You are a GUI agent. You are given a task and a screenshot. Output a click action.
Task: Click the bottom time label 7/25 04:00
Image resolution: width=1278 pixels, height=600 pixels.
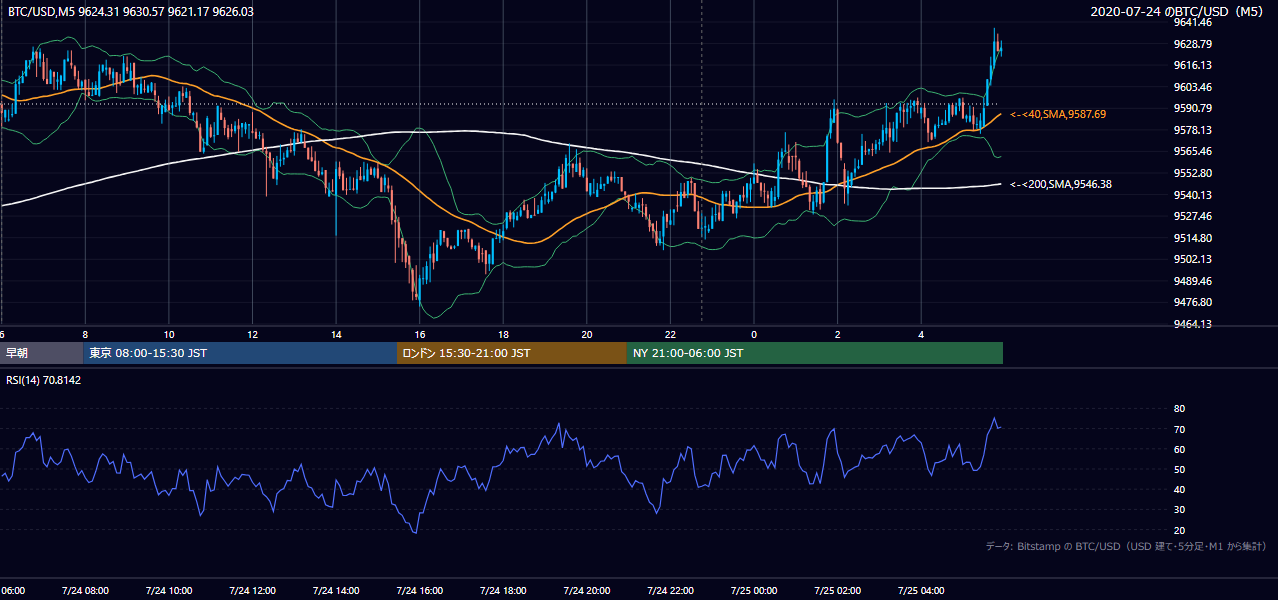pyautogui.click(x=922, y=591)
